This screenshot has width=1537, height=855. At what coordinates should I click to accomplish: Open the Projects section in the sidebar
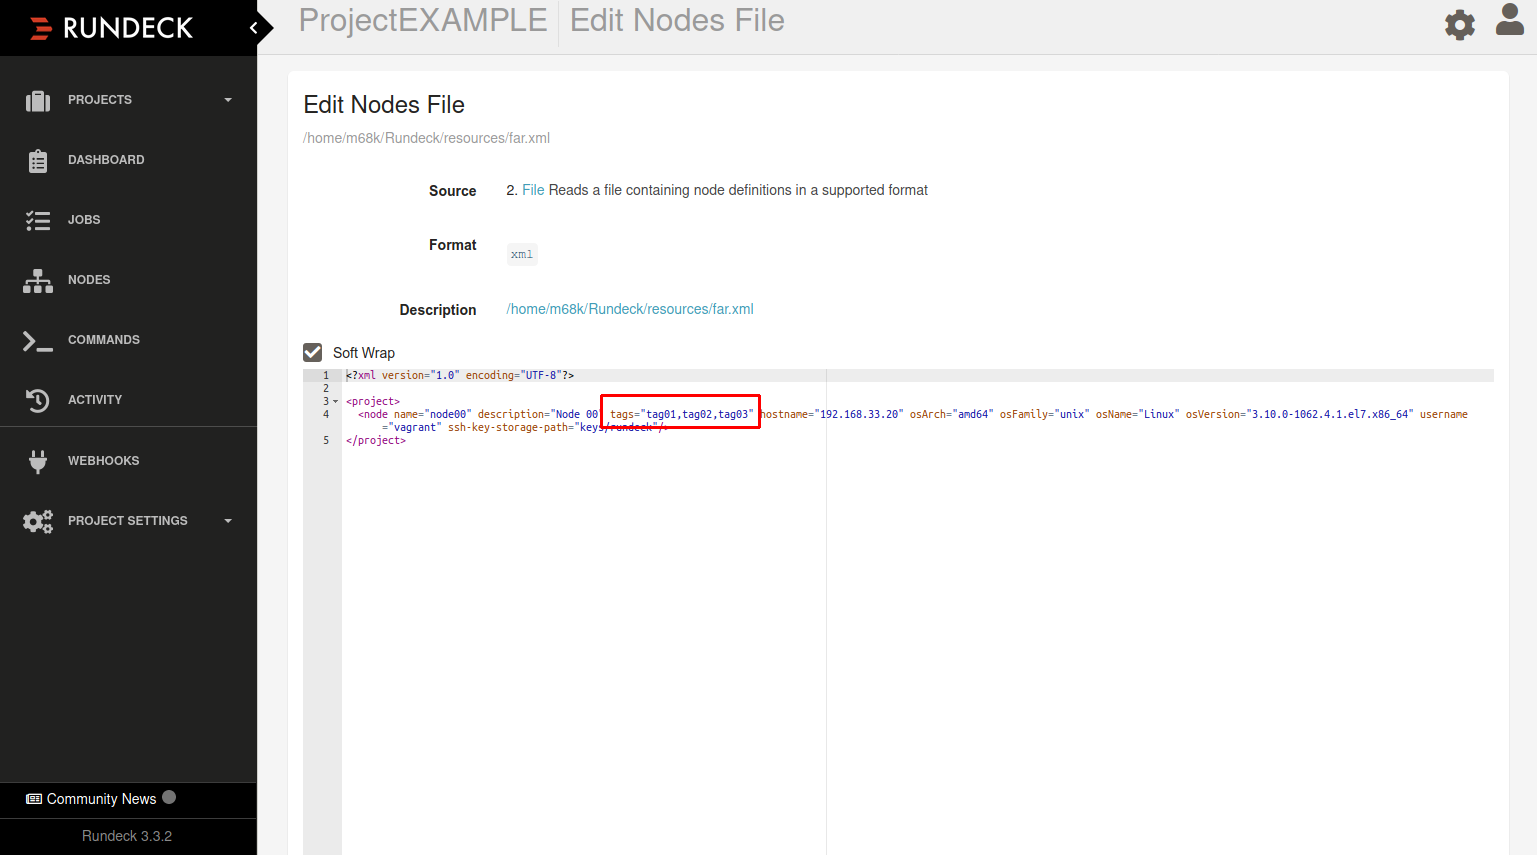(x=100, y=99)
